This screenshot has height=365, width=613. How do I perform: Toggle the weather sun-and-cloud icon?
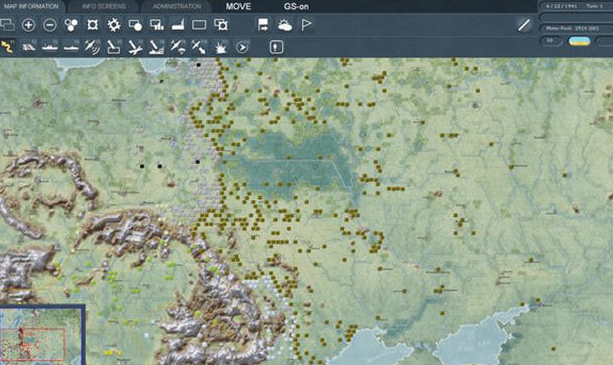[x=285, y=25]
